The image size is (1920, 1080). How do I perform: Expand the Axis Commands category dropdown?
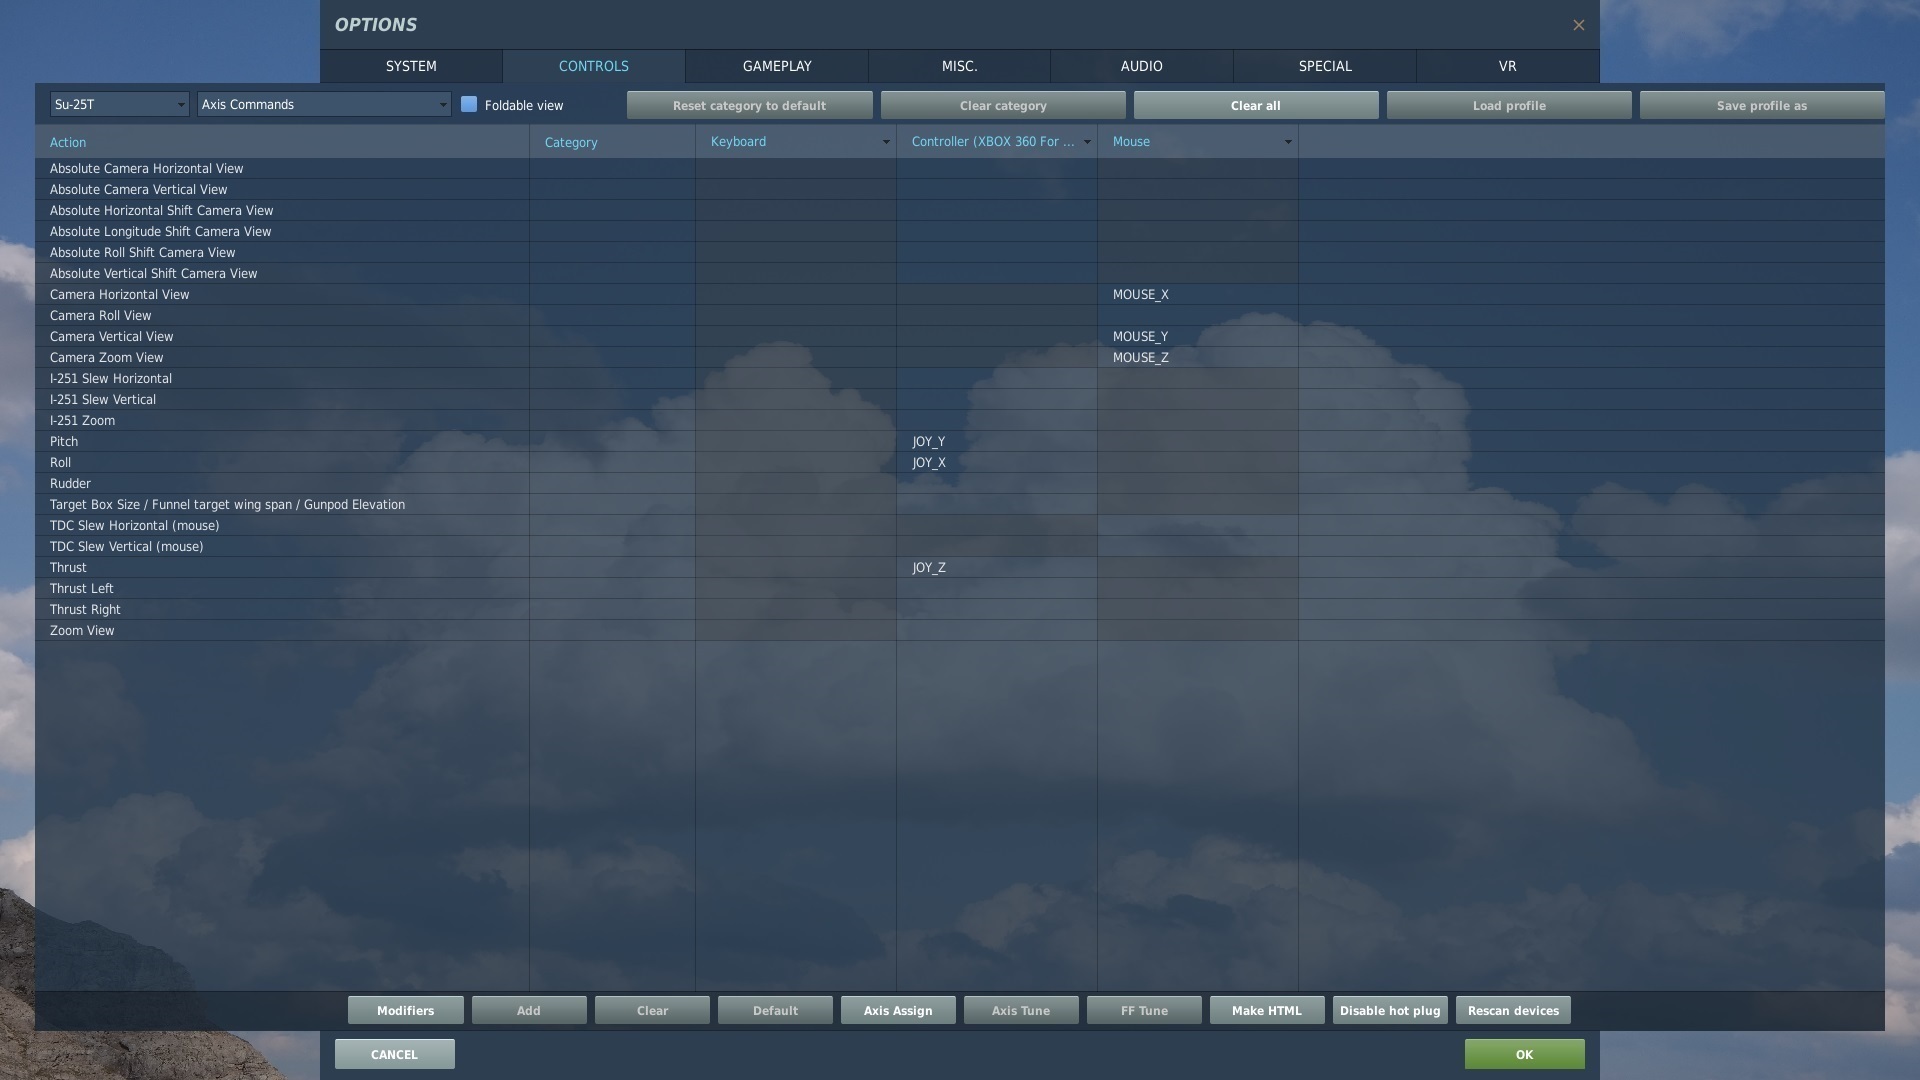[324, 104]
